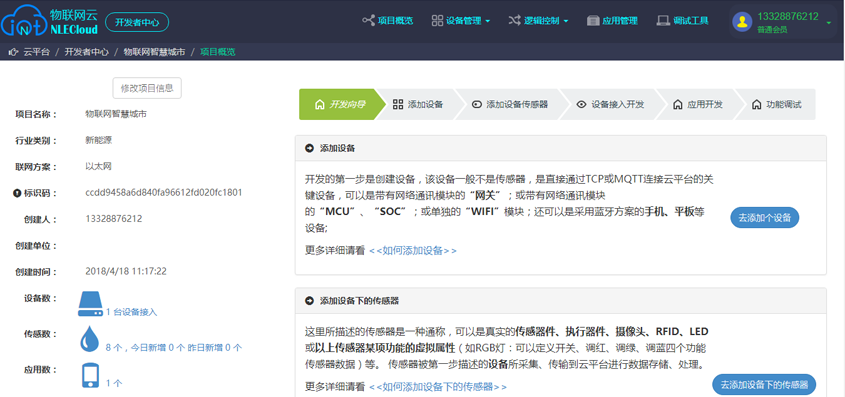
Task: Click the blue device drive icon
Action: (90, 304)
